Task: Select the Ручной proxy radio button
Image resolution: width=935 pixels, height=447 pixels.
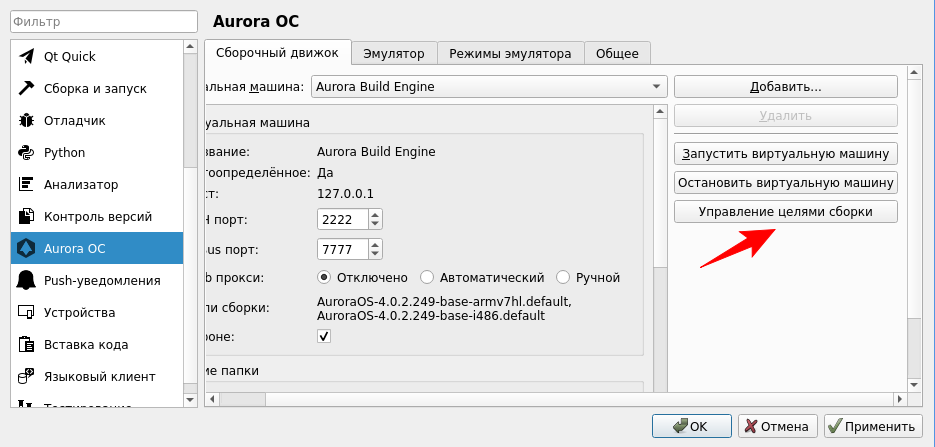Action: (563, 277)
